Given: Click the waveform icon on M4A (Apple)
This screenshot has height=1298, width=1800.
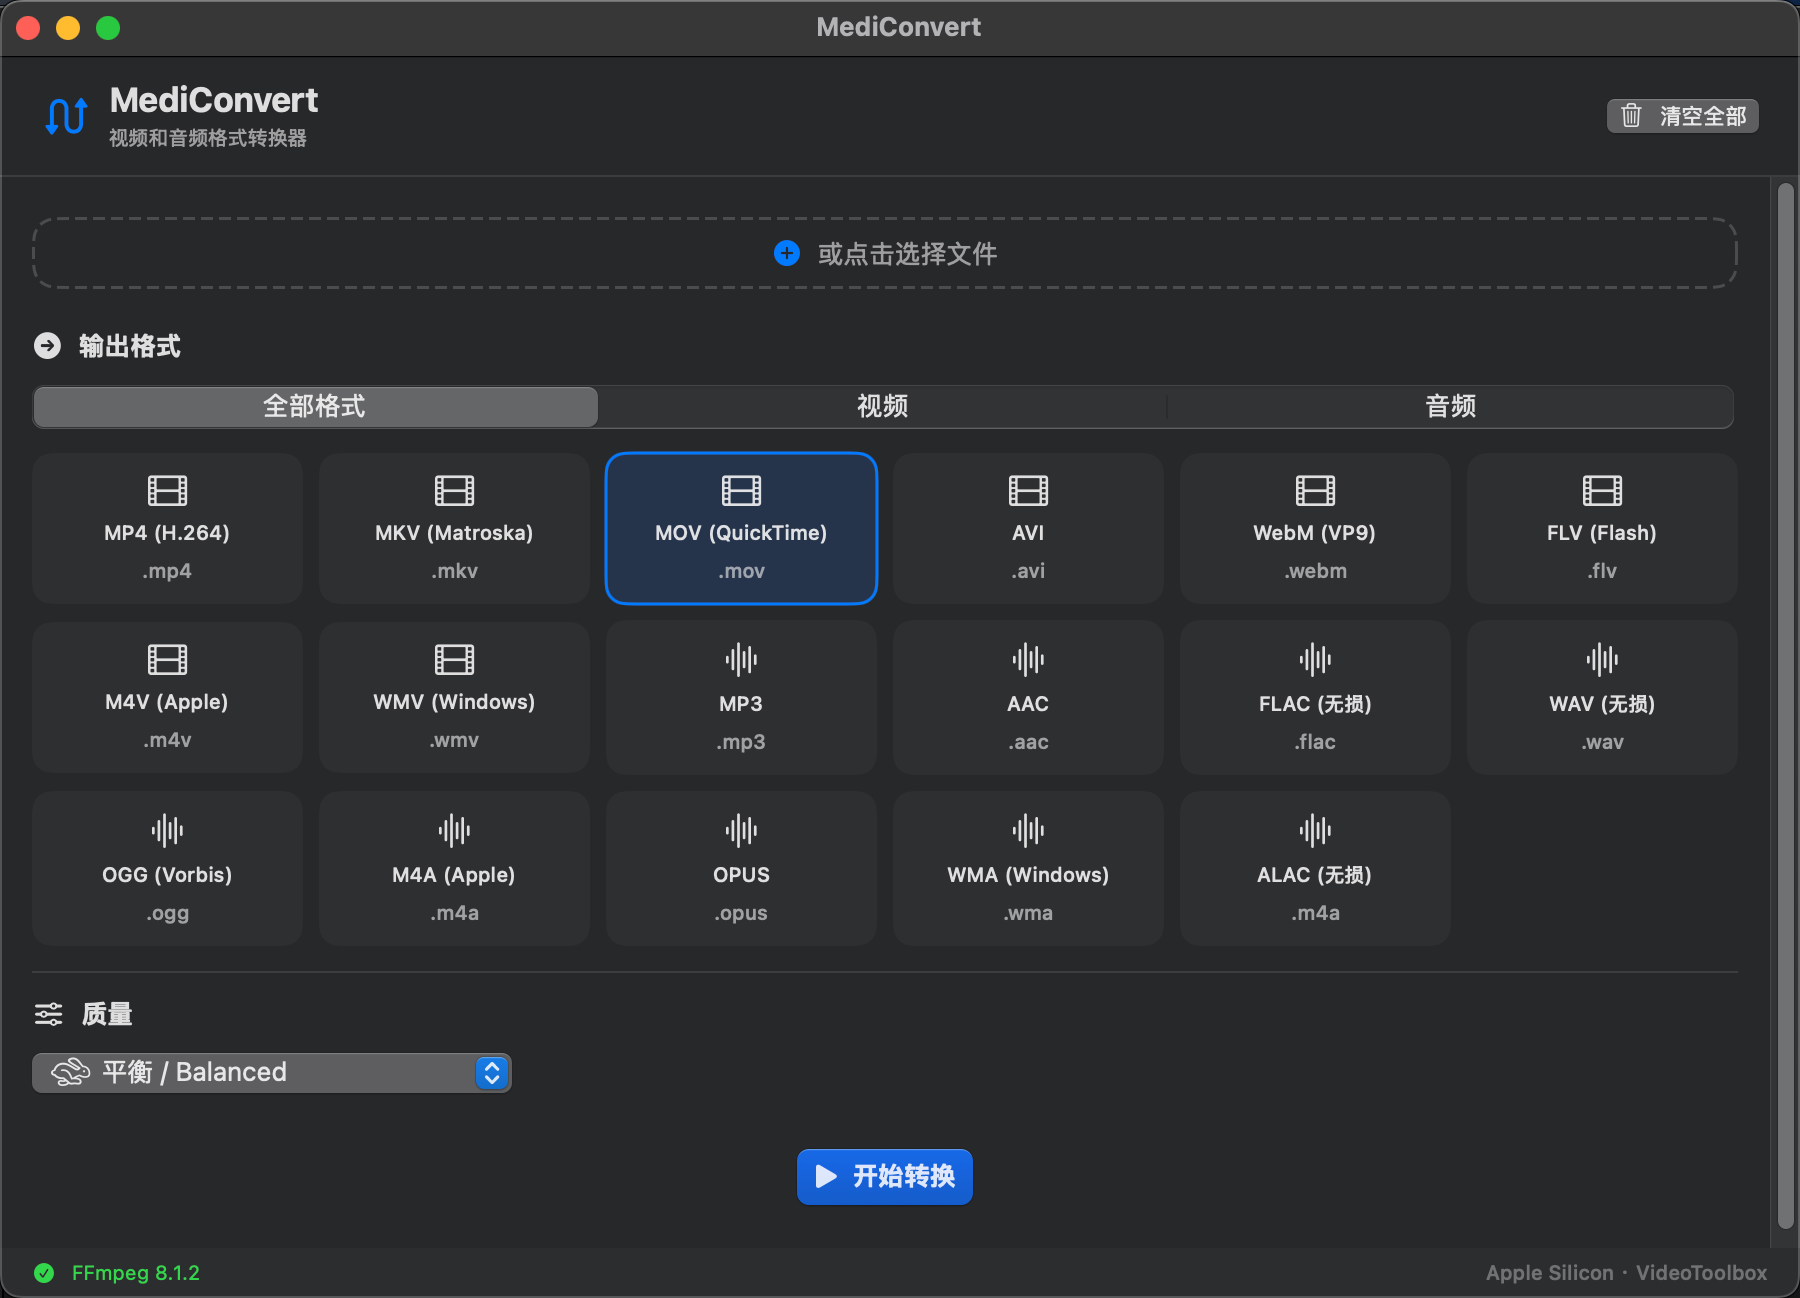Looking at the screenshot, I should click(454, 830).
